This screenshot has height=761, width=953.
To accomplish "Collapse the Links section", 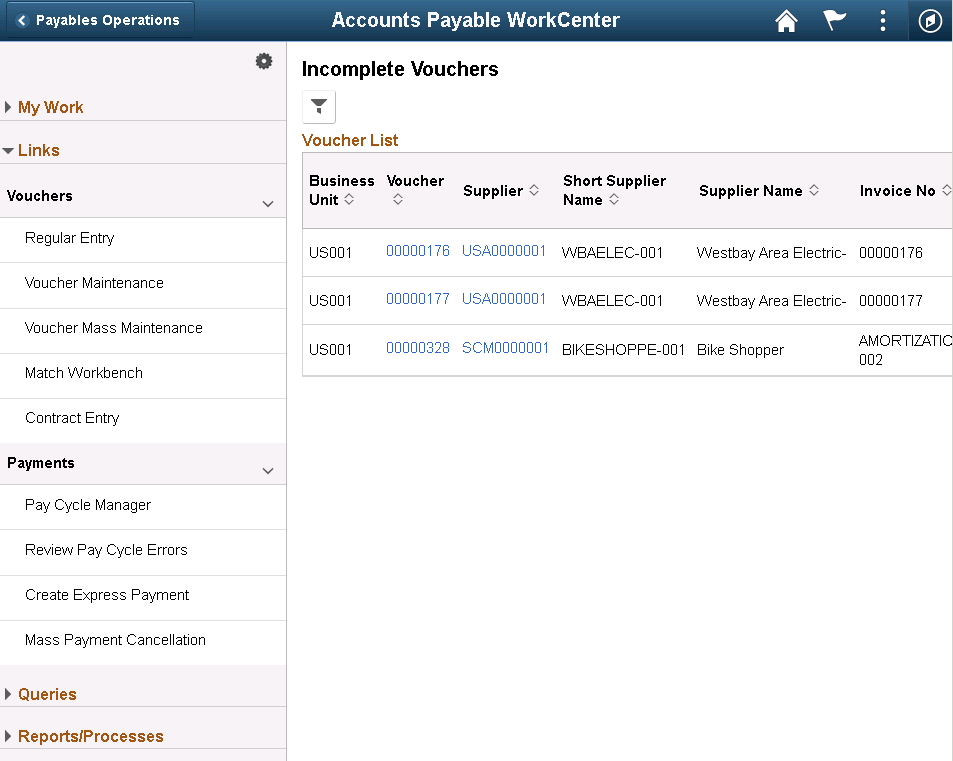I will pos(38,150).
